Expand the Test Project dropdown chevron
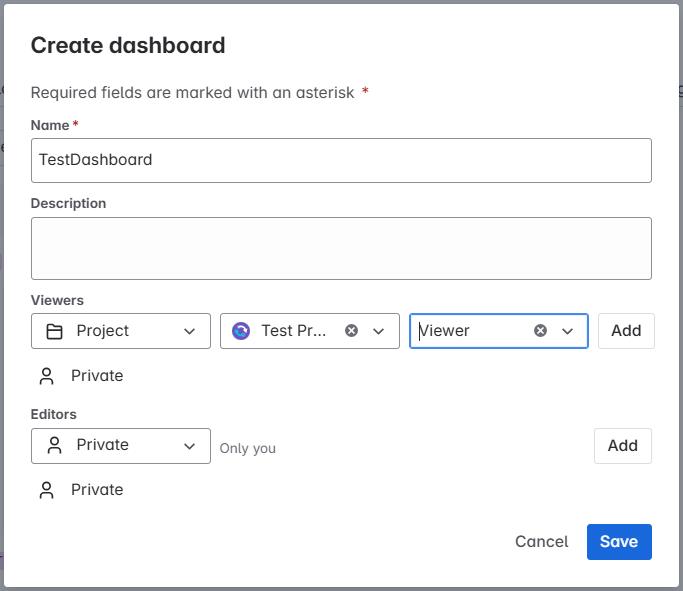Image resolution: width=683 pixels, height=591 pixels. tap(379, 331)
